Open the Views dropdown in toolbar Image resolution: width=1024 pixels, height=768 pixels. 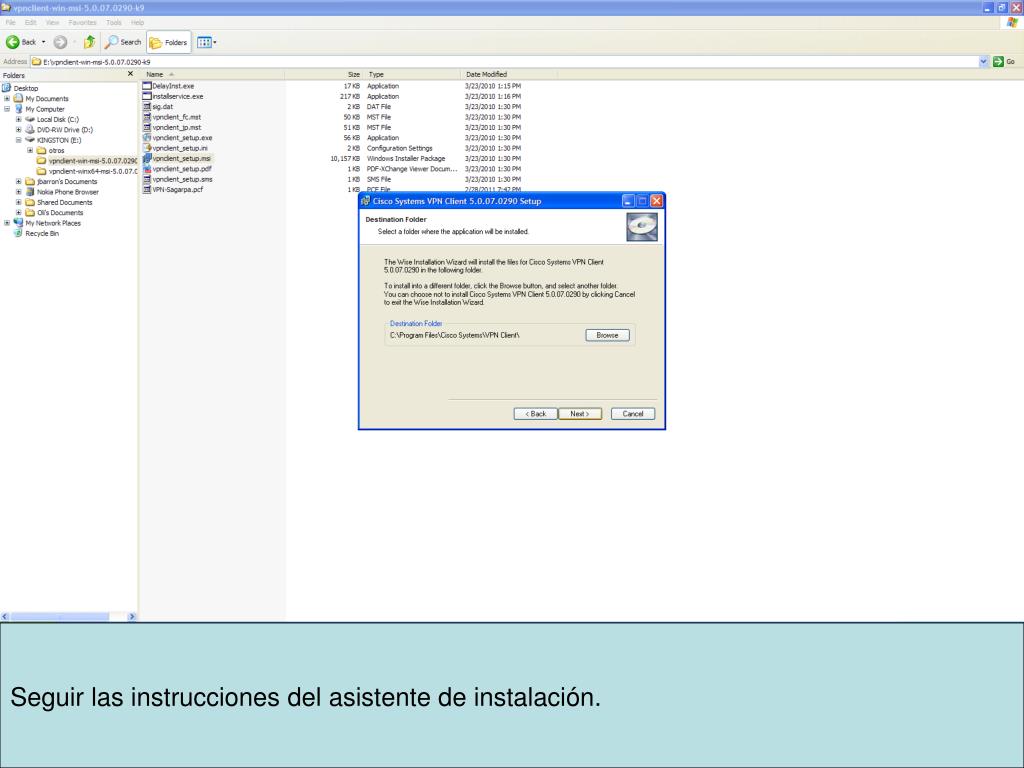pyautogui.click(x=207, y=42)
